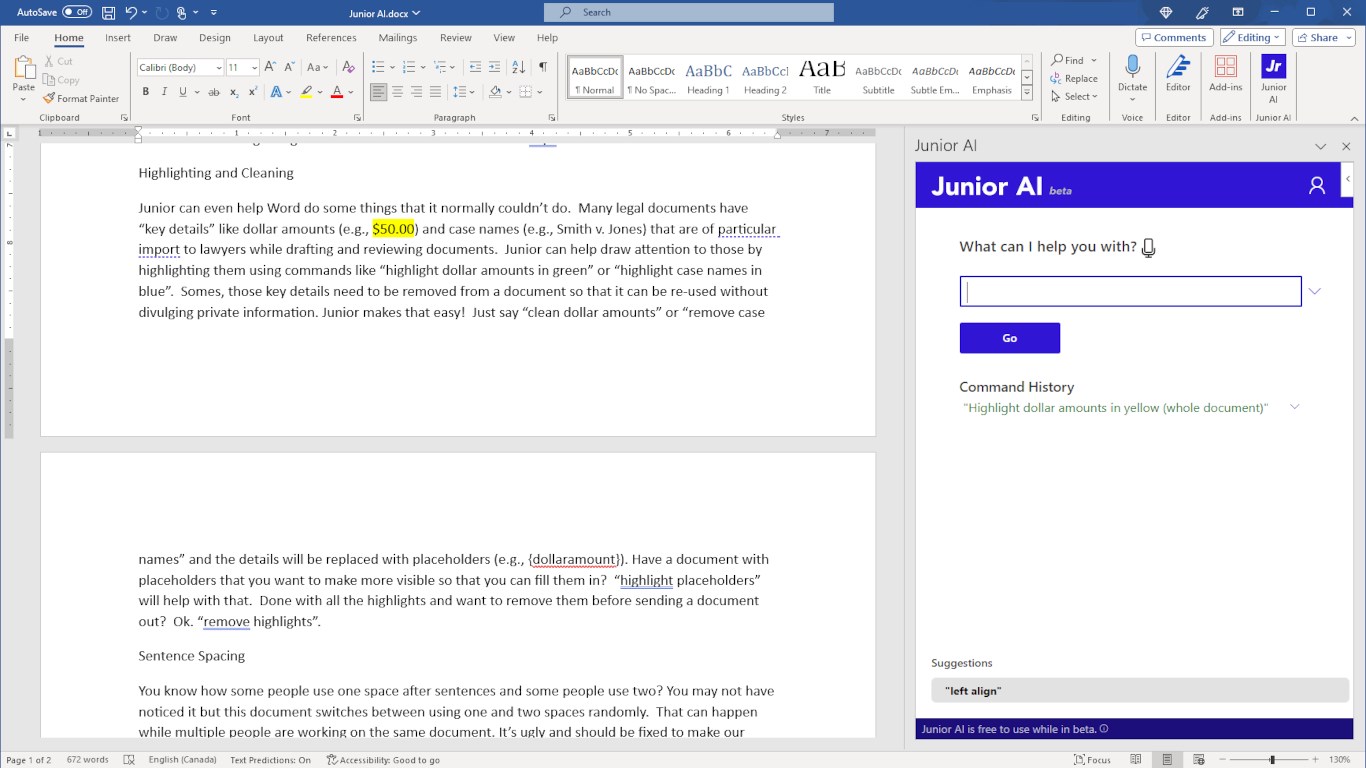This screenshot has width=1366, height=768.
Task: Toggle subscript formatting
Action: [x=234, y=92]
